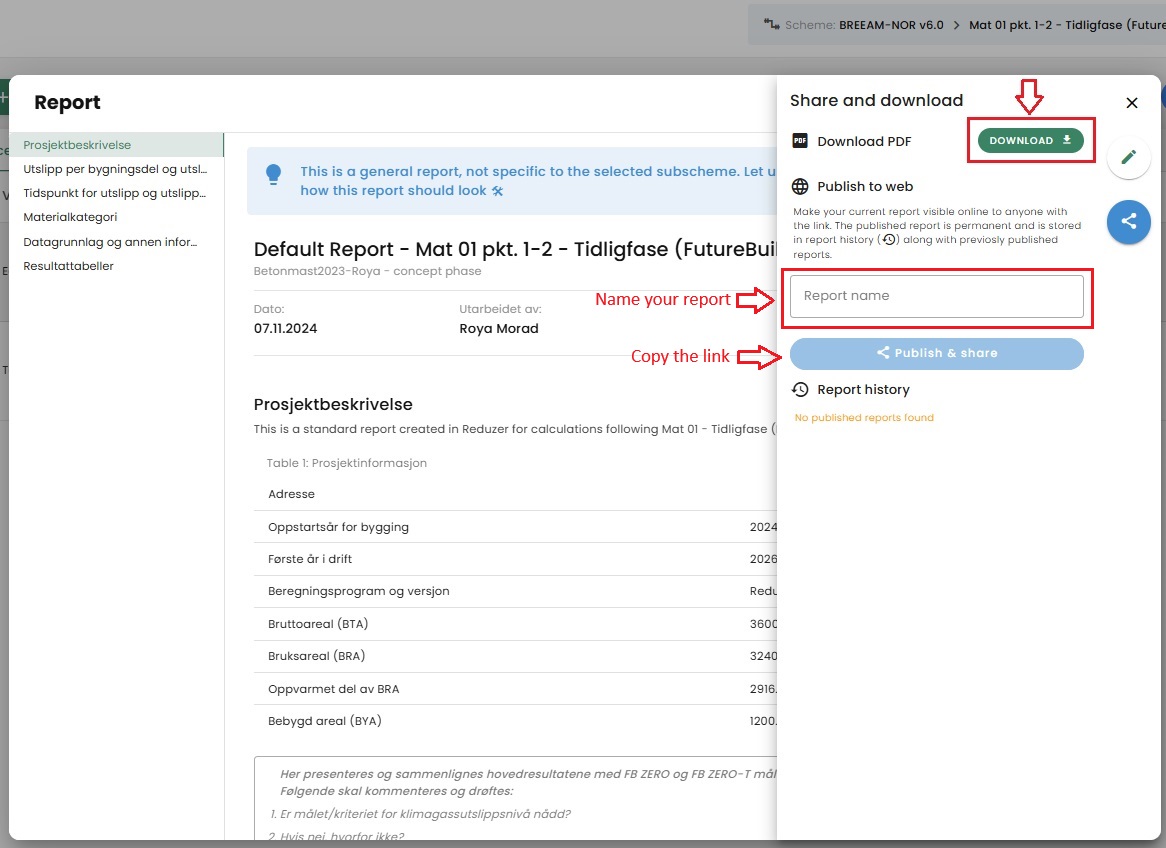Click the green pencil edit icon

(1129, 157)
